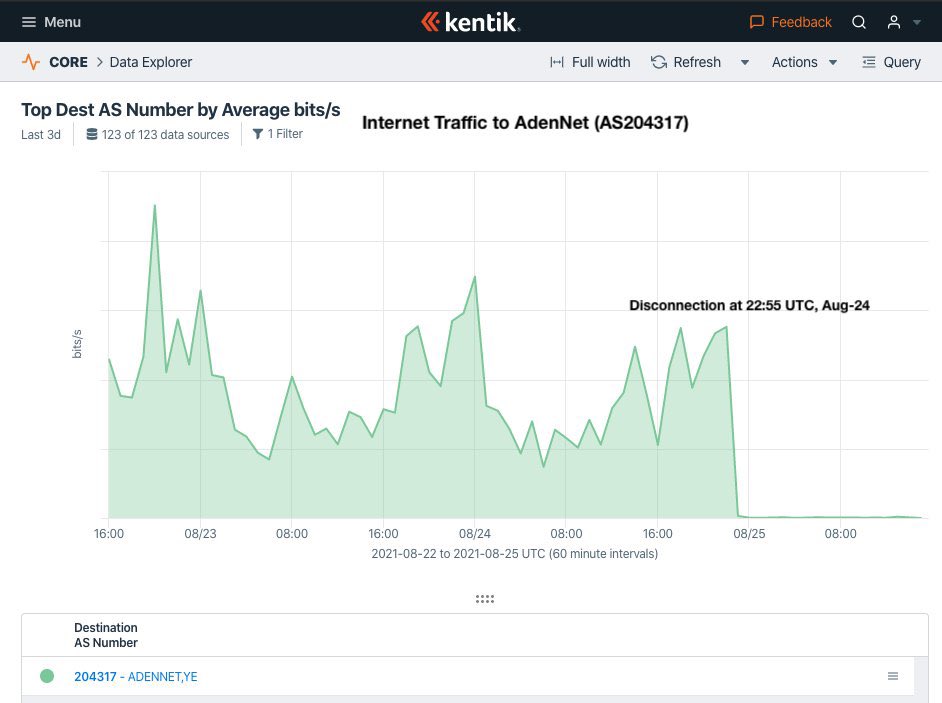Toggle Full width view
The height and width of the screenshot is (703, 942).
click(x=590, y=62)
